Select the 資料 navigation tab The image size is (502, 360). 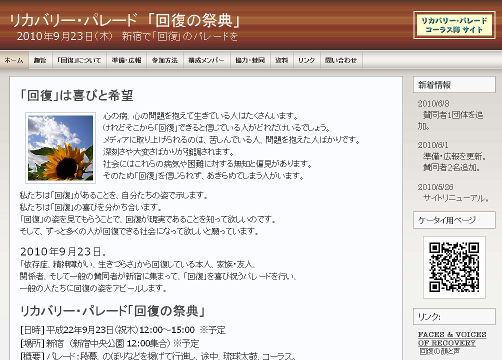(x=282, y=60)
